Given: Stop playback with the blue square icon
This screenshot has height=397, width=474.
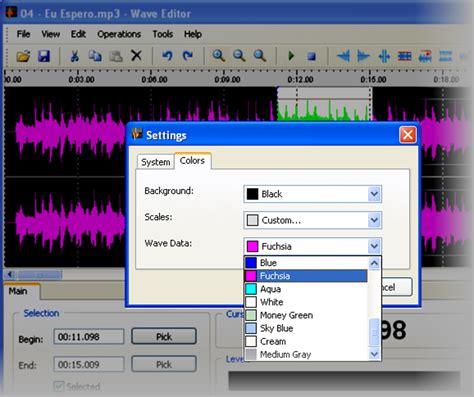Looking at the screenshot, I should [311, 56].
